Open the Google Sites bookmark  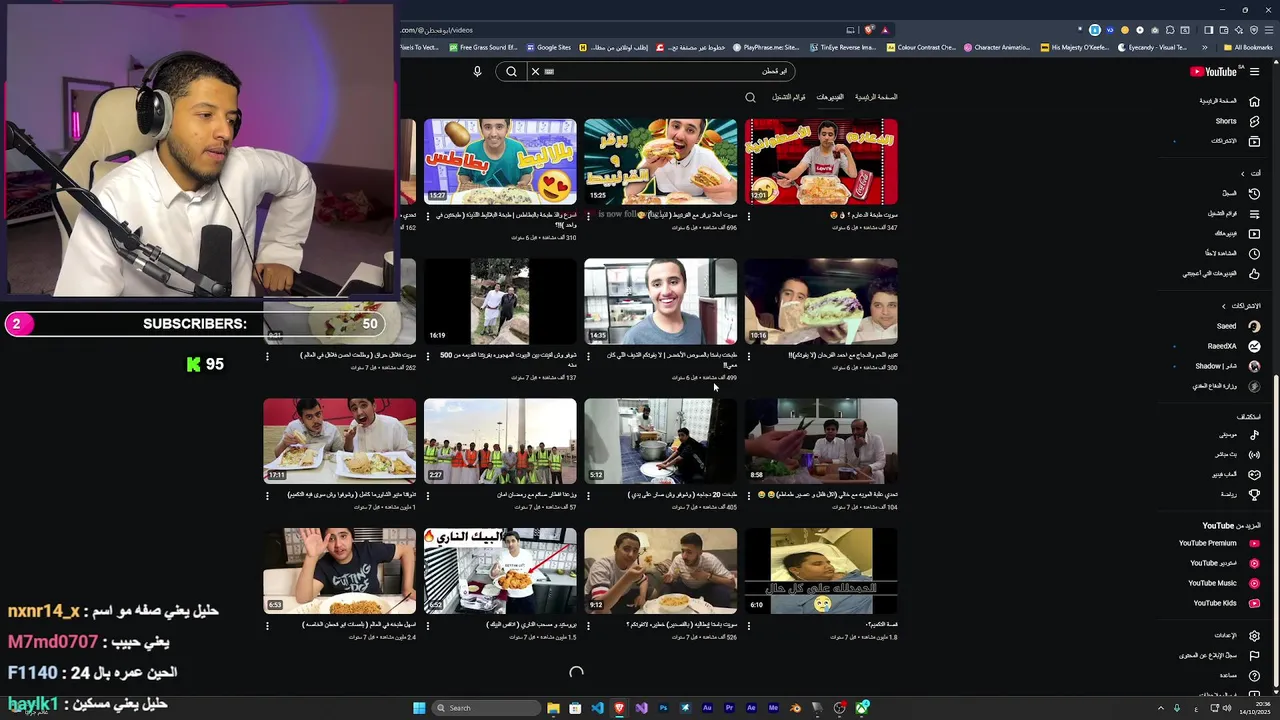coord(548,47)
